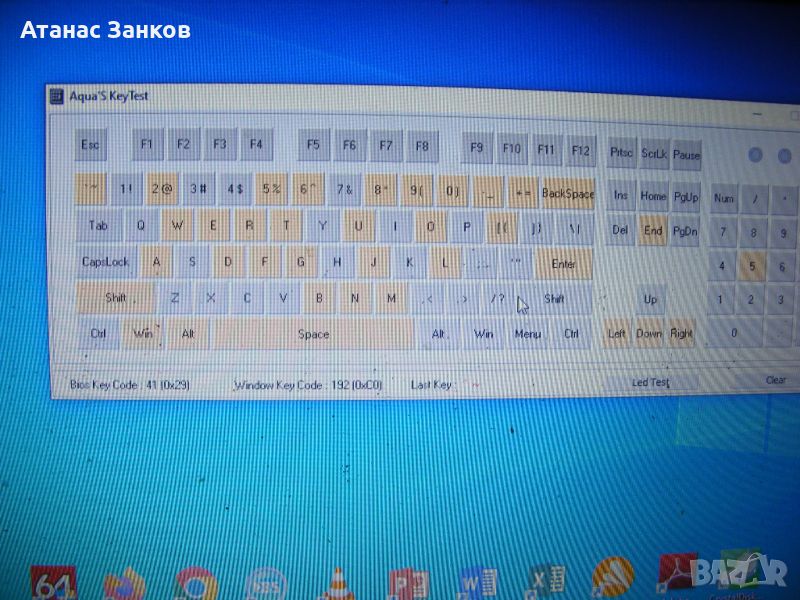This screenshot has height=600, width=800.
Task: Click numpad 0 key
Action: click(x=734, y=333)
